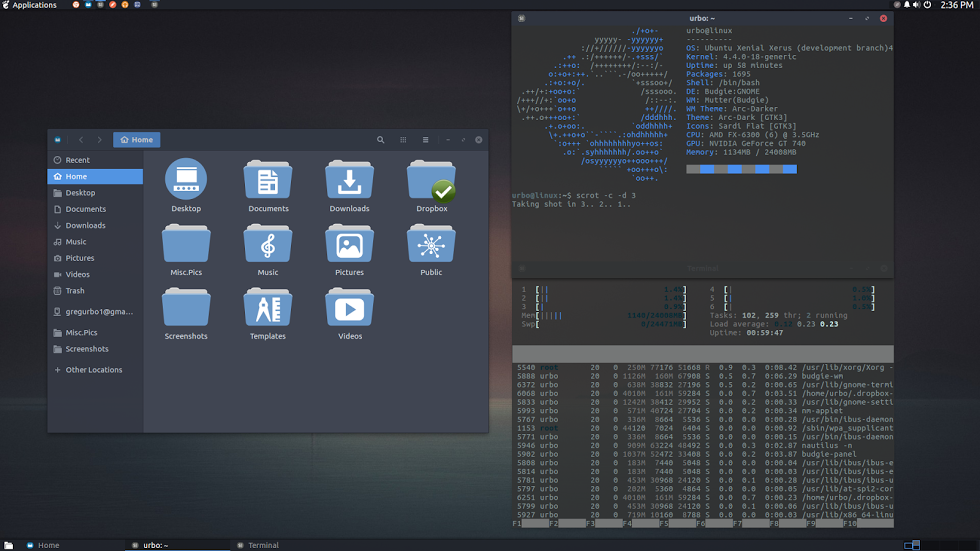Open the power menu in top panel
This screenshot has width=980, height=551.
[928, 5]
